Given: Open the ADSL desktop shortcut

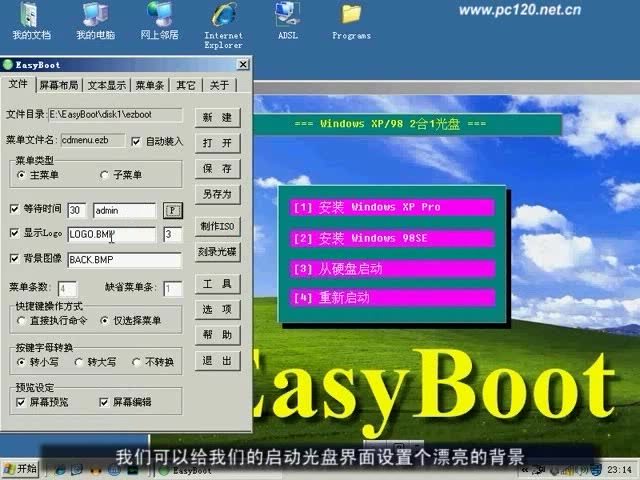Looking at the screenshot, I should [x=288, y=20].
